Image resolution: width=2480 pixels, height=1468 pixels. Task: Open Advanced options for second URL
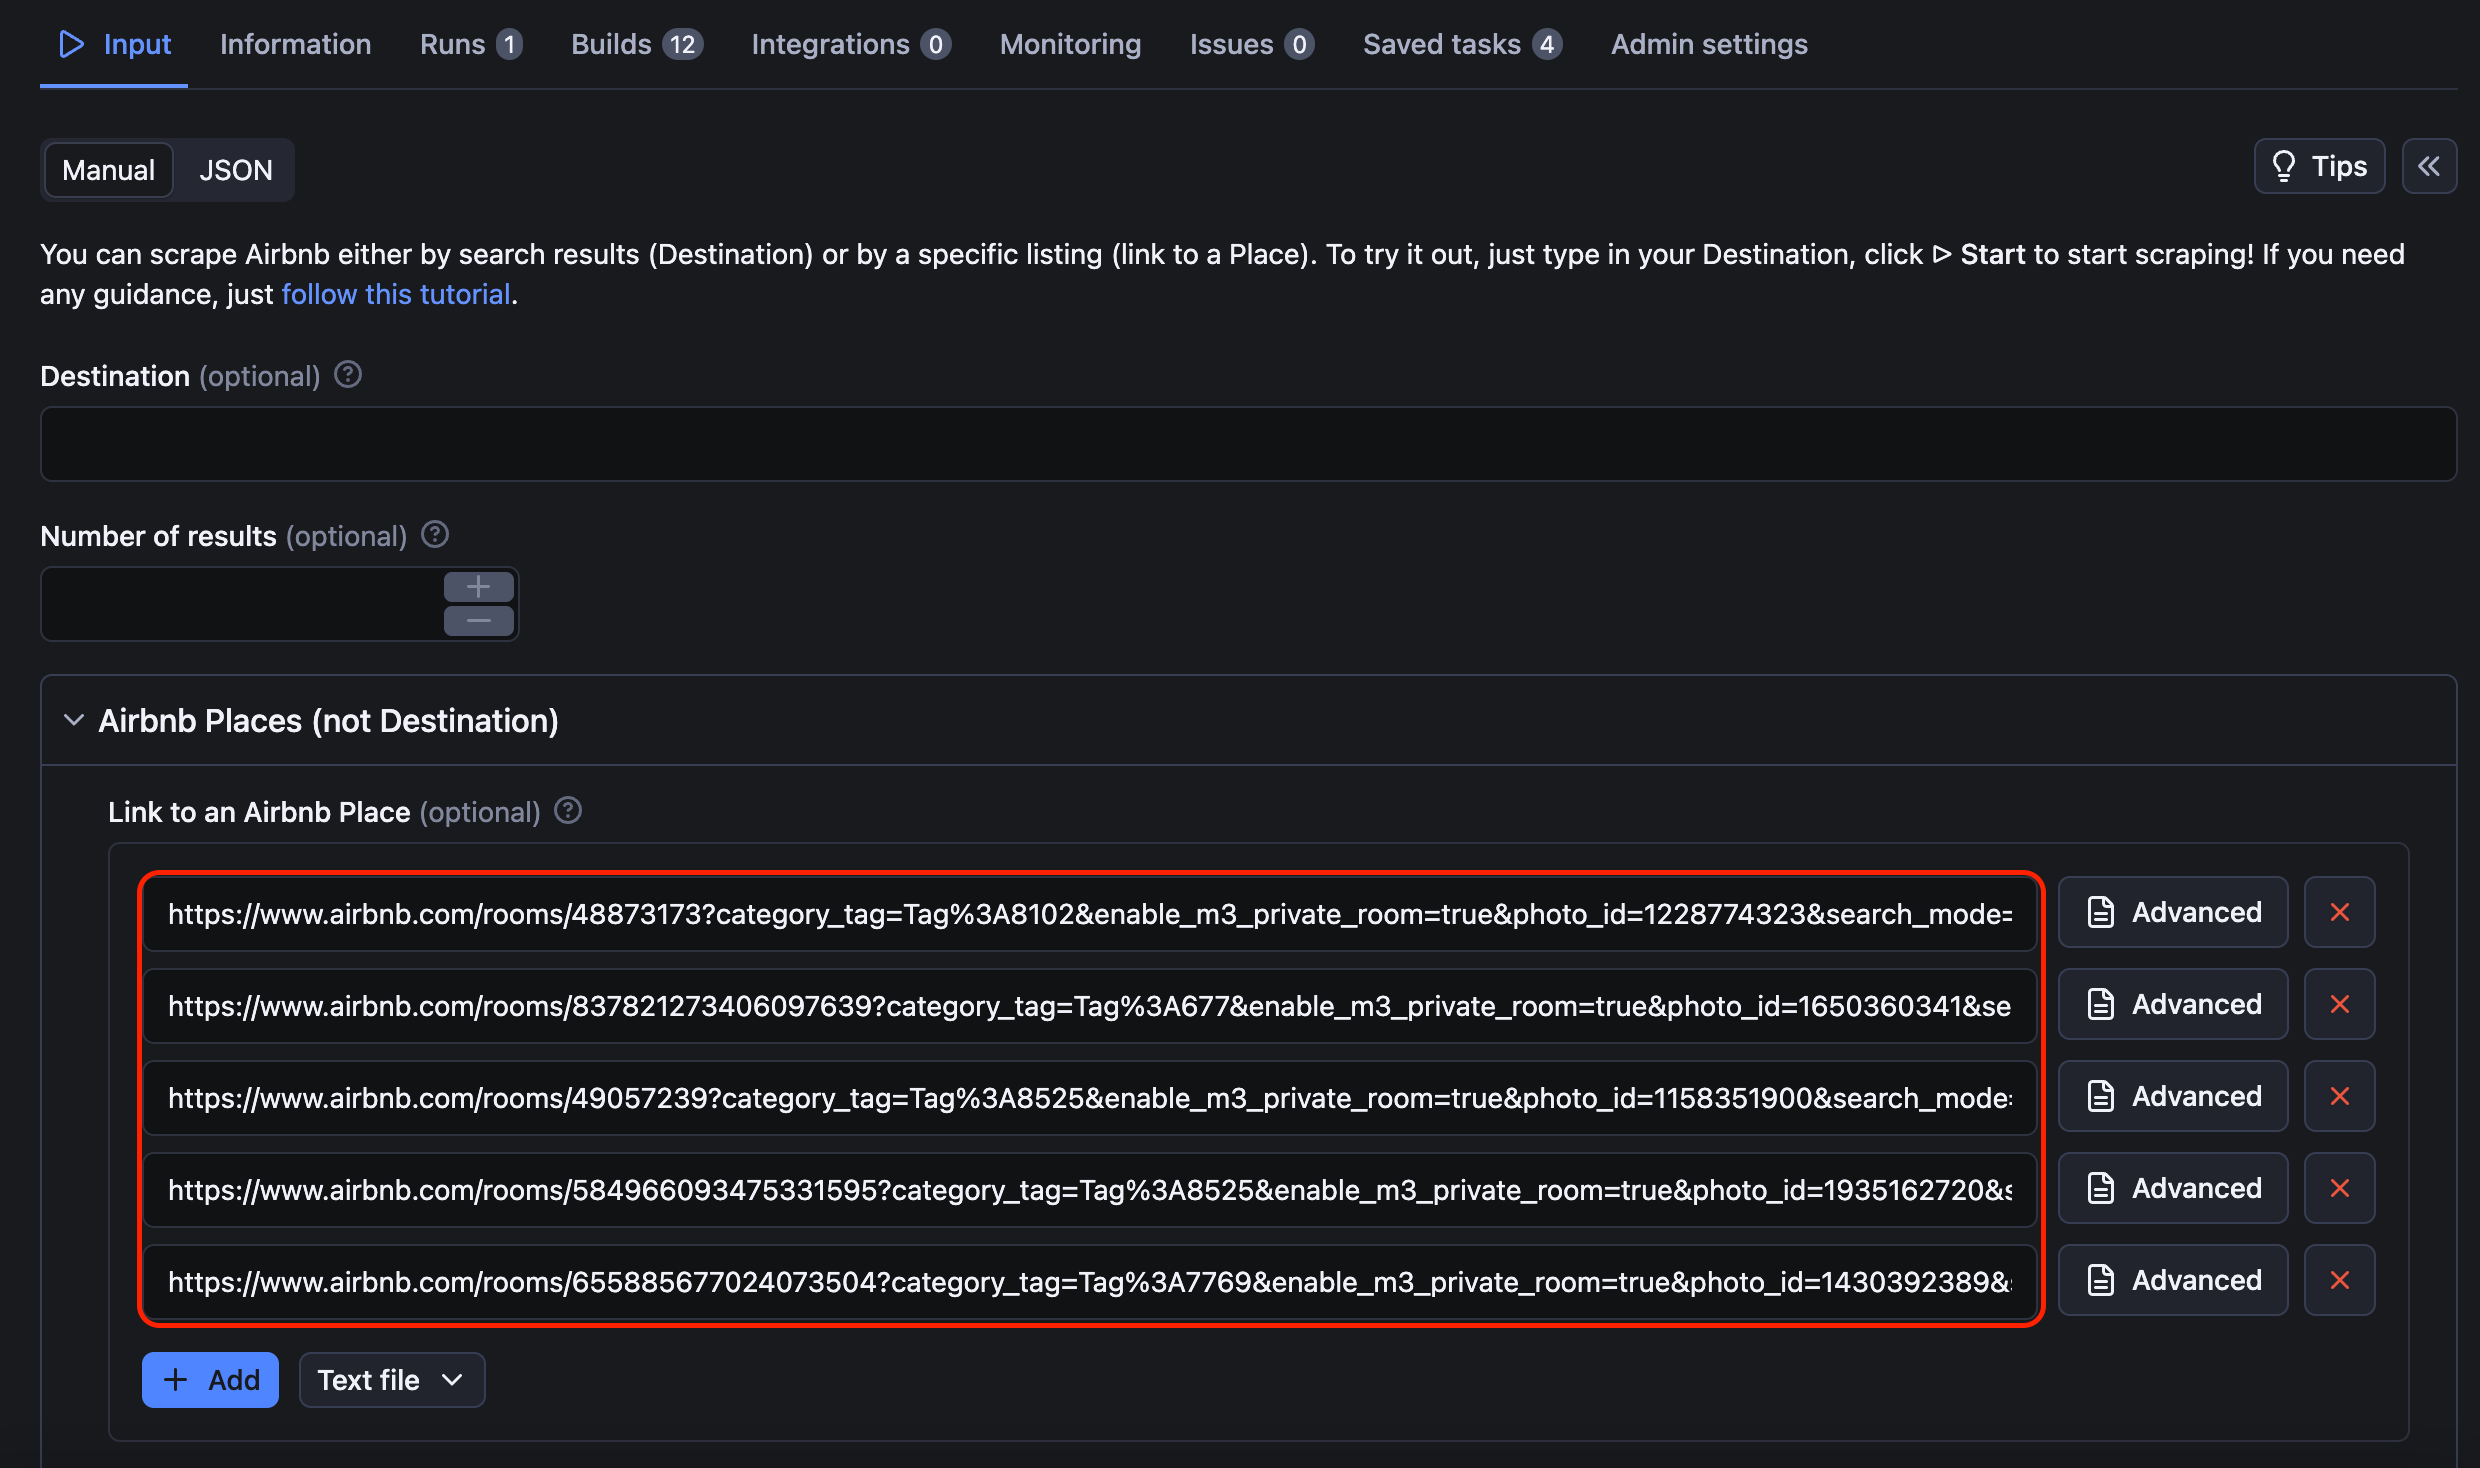click(2173, 1004)
